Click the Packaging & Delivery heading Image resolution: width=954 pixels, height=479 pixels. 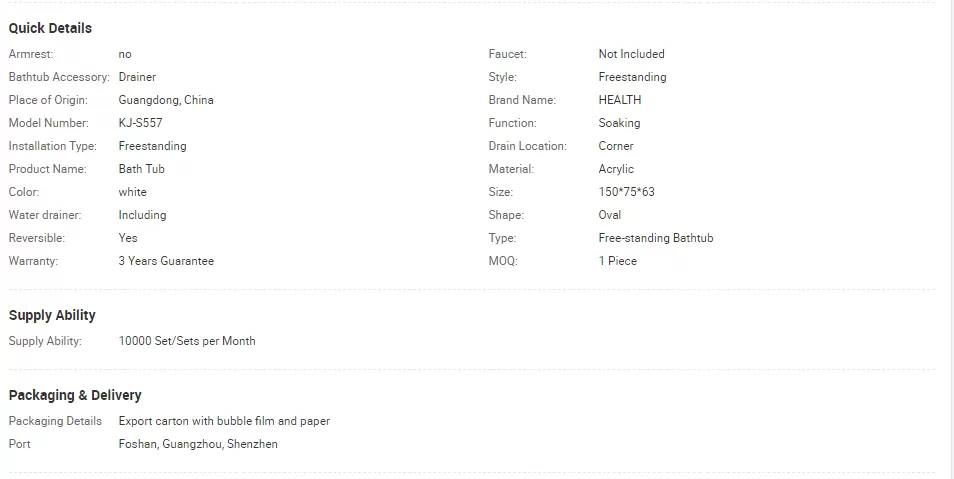(x=75, y=395)
